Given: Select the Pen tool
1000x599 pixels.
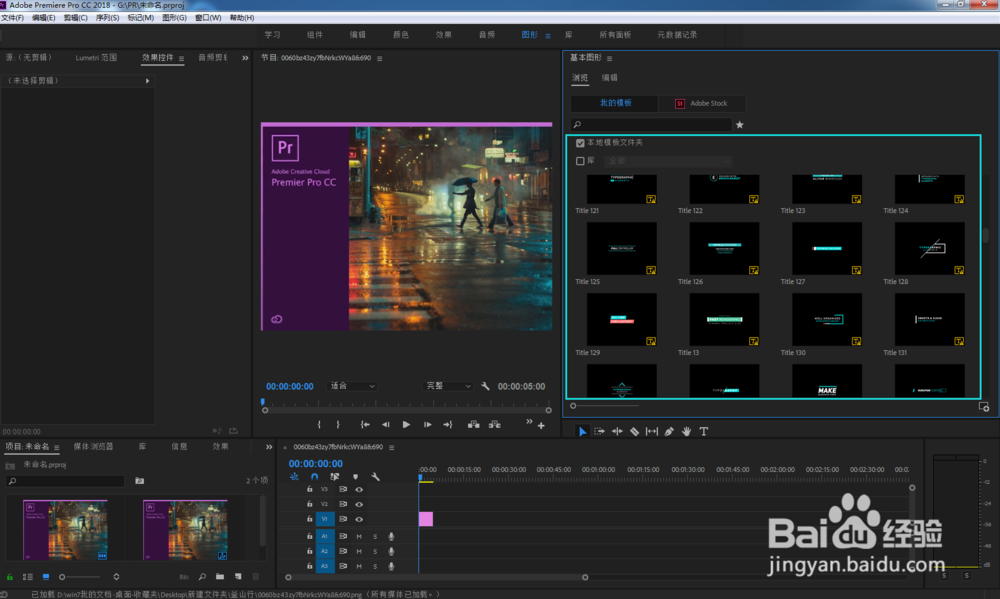Looking at the screenshot, I should (669, 432).
